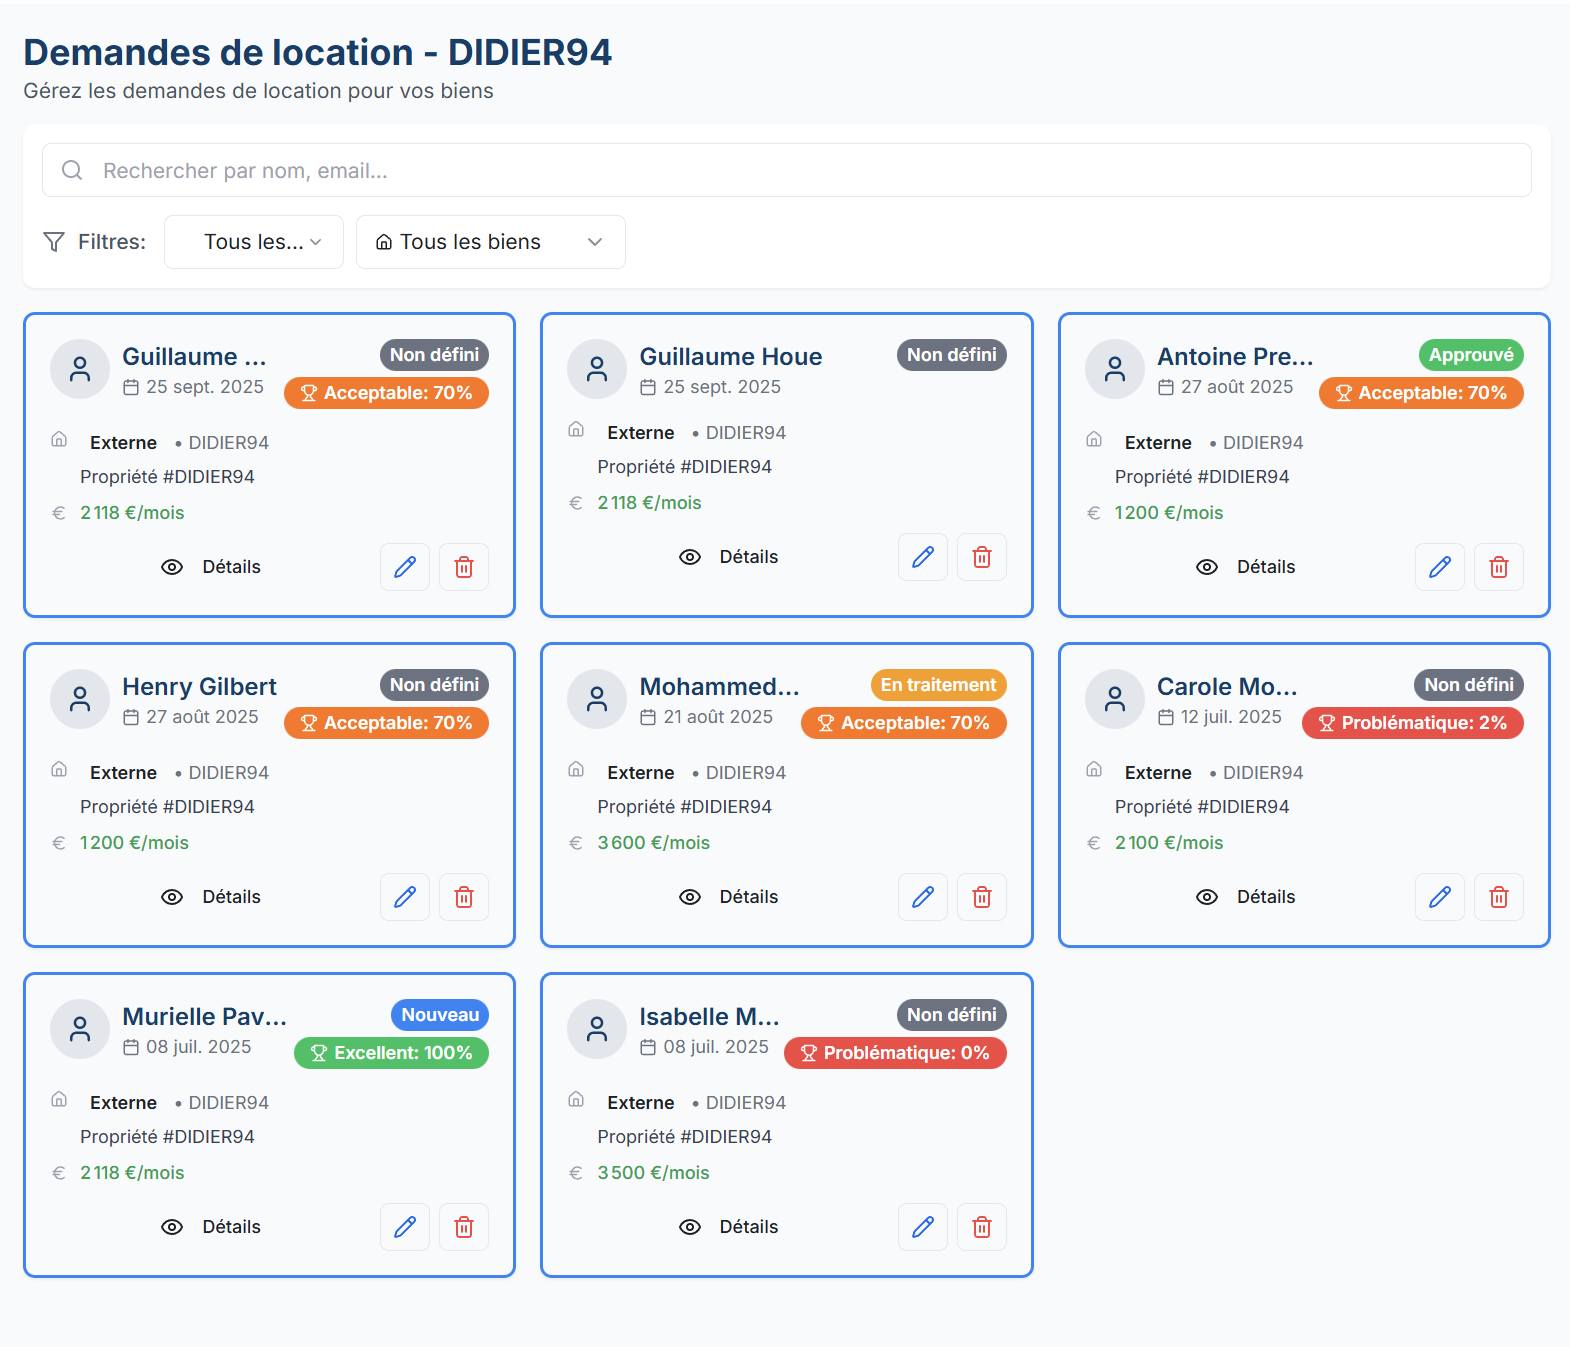The width and height of the screenshot is (1570, 1347).
Task: Click the 'Nouveau' status badge
Action: (x=440, y=1015)
